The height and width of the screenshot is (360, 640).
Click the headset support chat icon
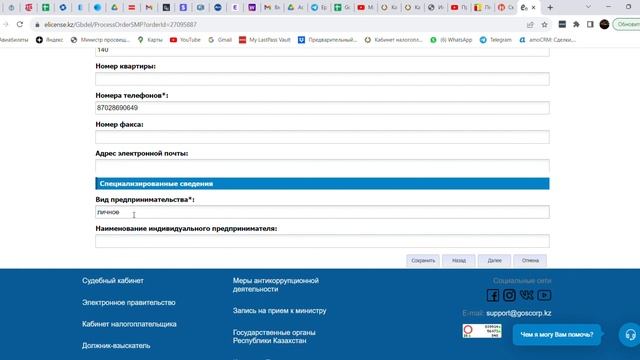point(630,335)
